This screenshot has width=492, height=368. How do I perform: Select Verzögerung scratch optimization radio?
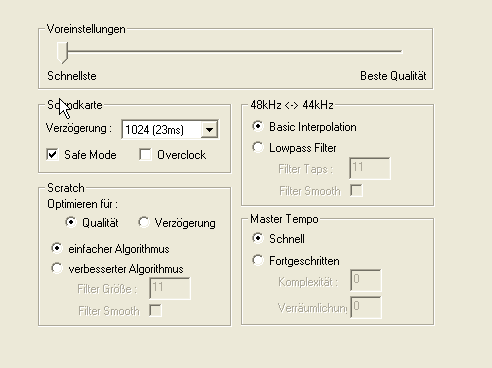pyautogui.click(x=144, y=222)
